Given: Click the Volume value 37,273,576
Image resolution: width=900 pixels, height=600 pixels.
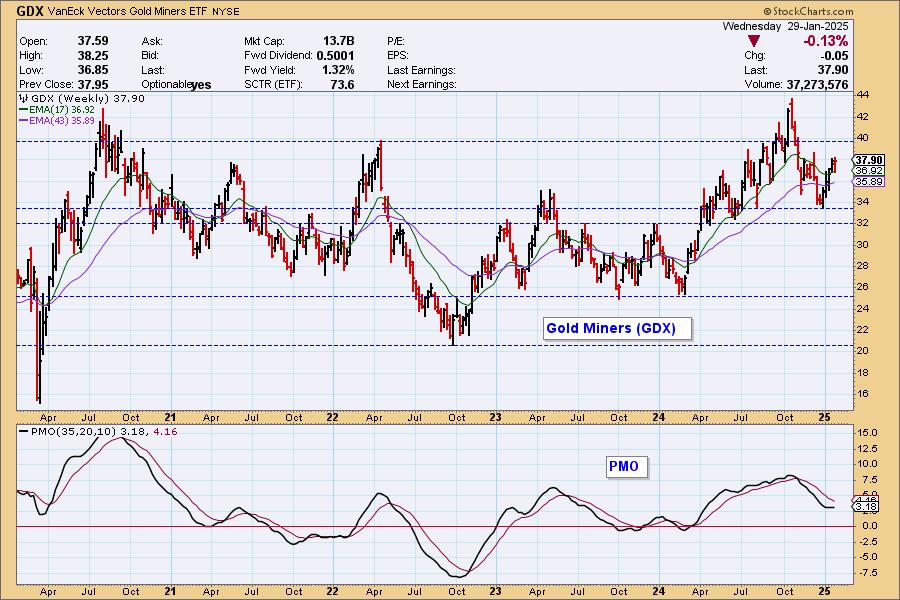Looking at the screenshot, I should point(817,84).
